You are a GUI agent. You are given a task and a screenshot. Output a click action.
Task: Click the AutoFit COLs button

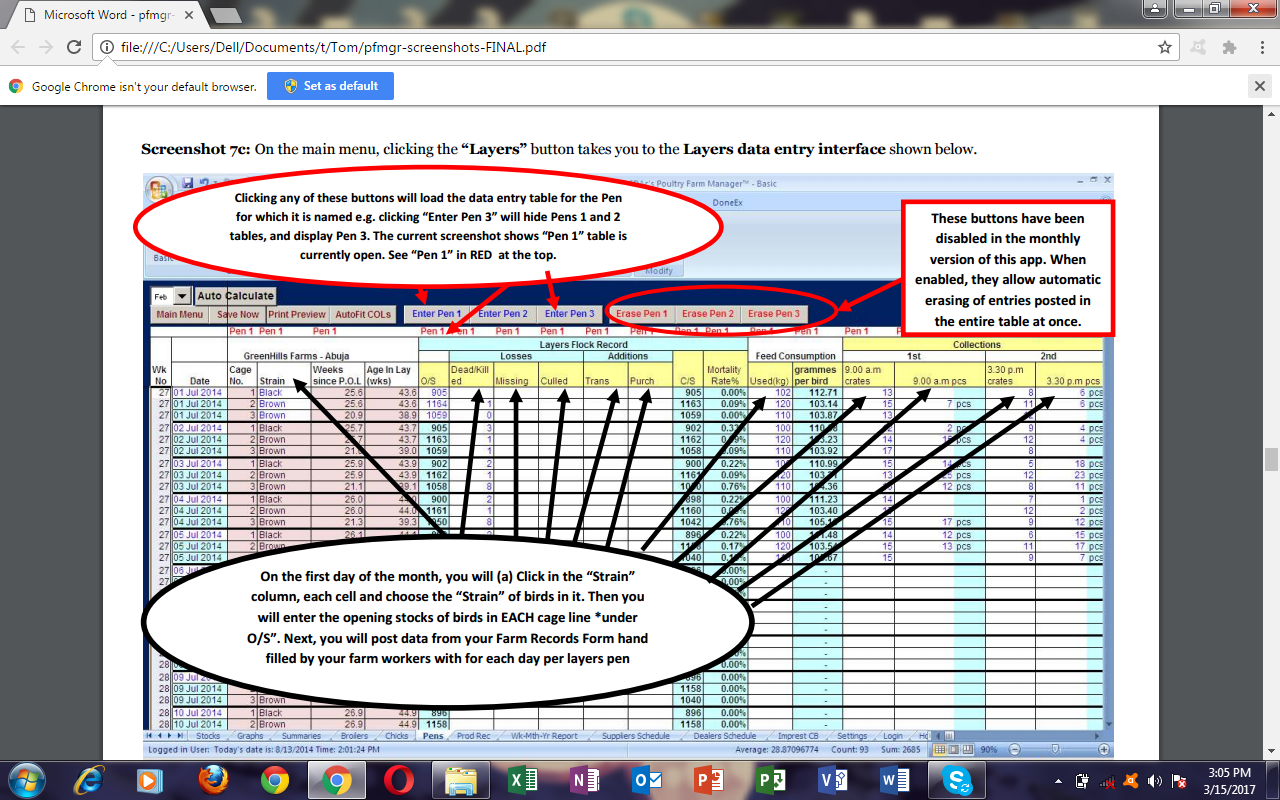[x=363, y=314]
